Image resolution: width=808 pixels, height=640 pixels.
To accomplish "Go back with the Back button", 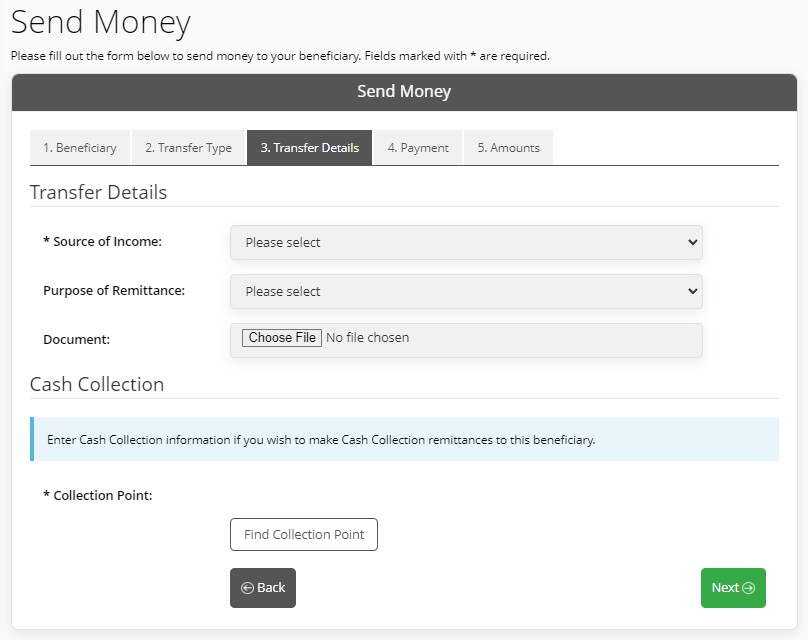I will coord(263,588).
